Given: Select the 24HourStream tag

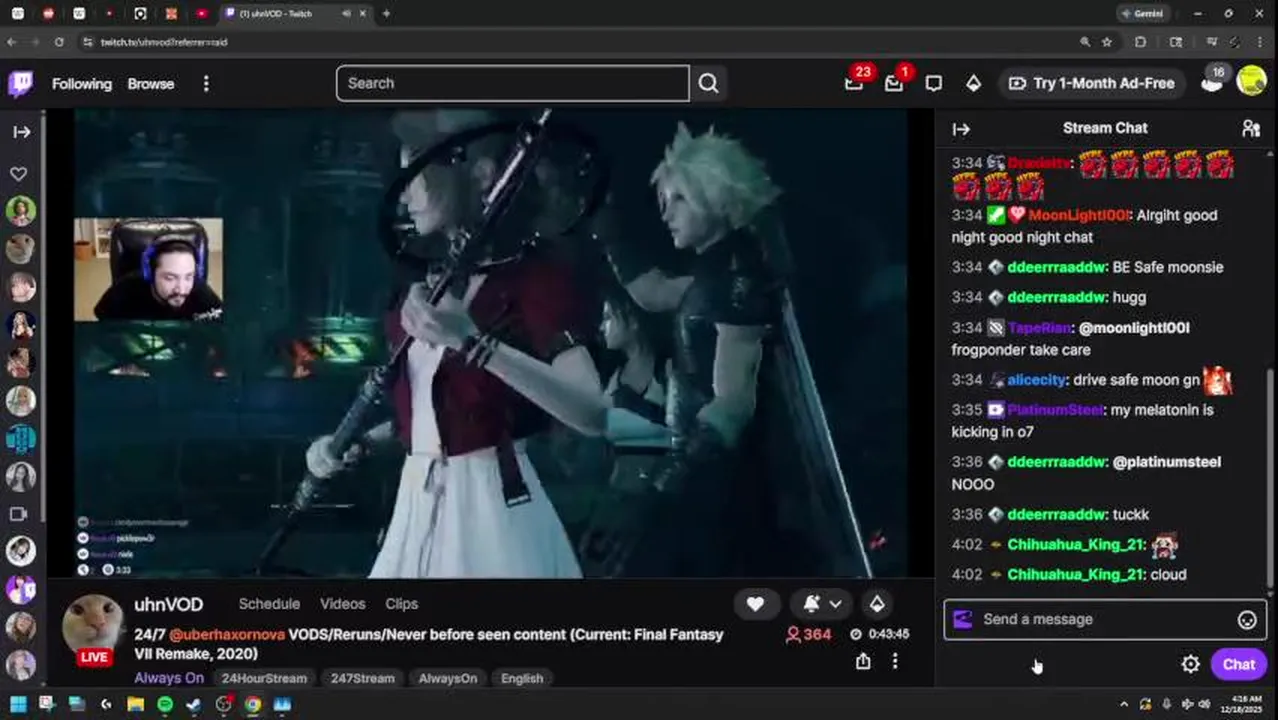Looking at the screenshot, I should click(x=264, y=678).
